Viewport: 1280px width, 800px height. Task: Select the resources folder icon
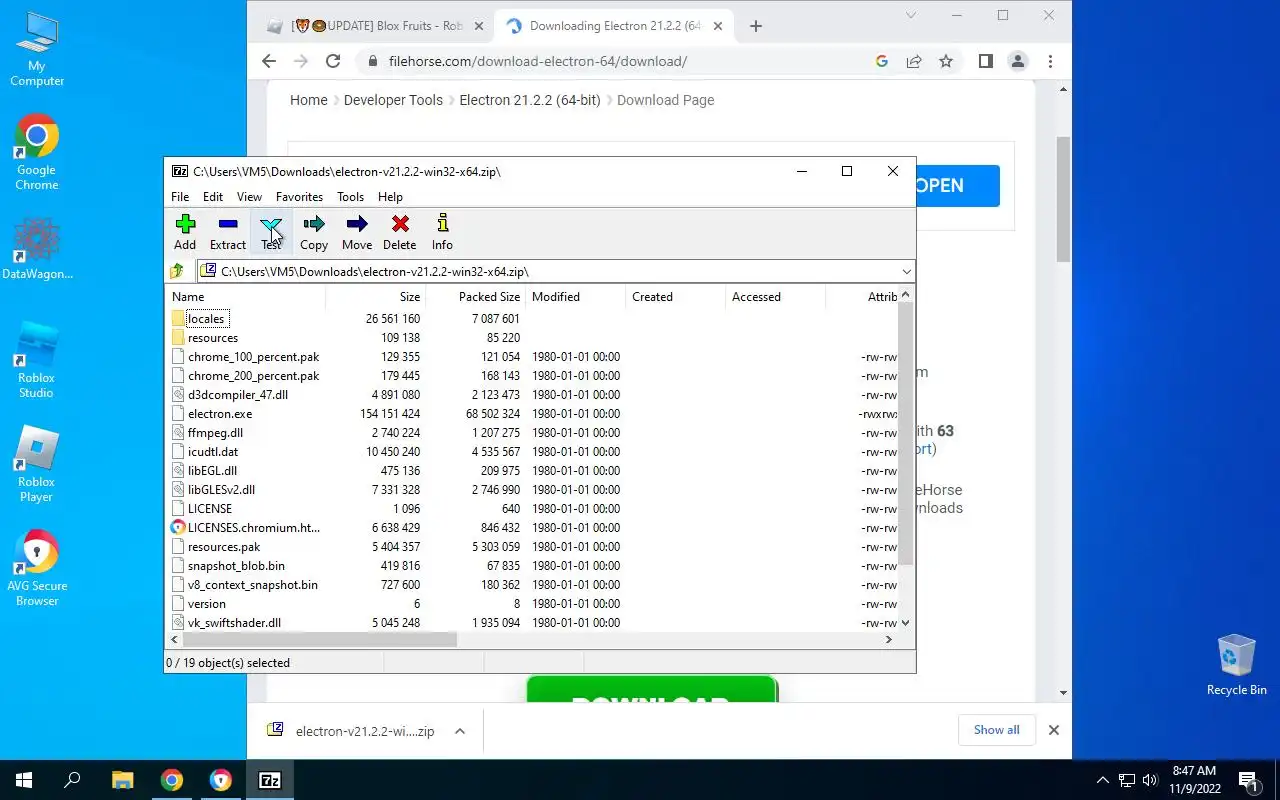click(178, 337)
